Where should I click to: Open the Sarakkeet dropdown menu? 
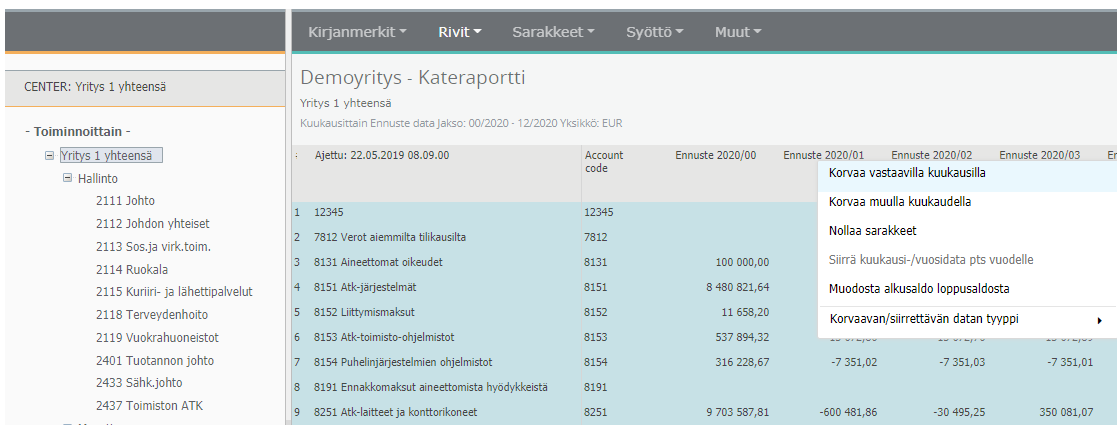[553, 32]
